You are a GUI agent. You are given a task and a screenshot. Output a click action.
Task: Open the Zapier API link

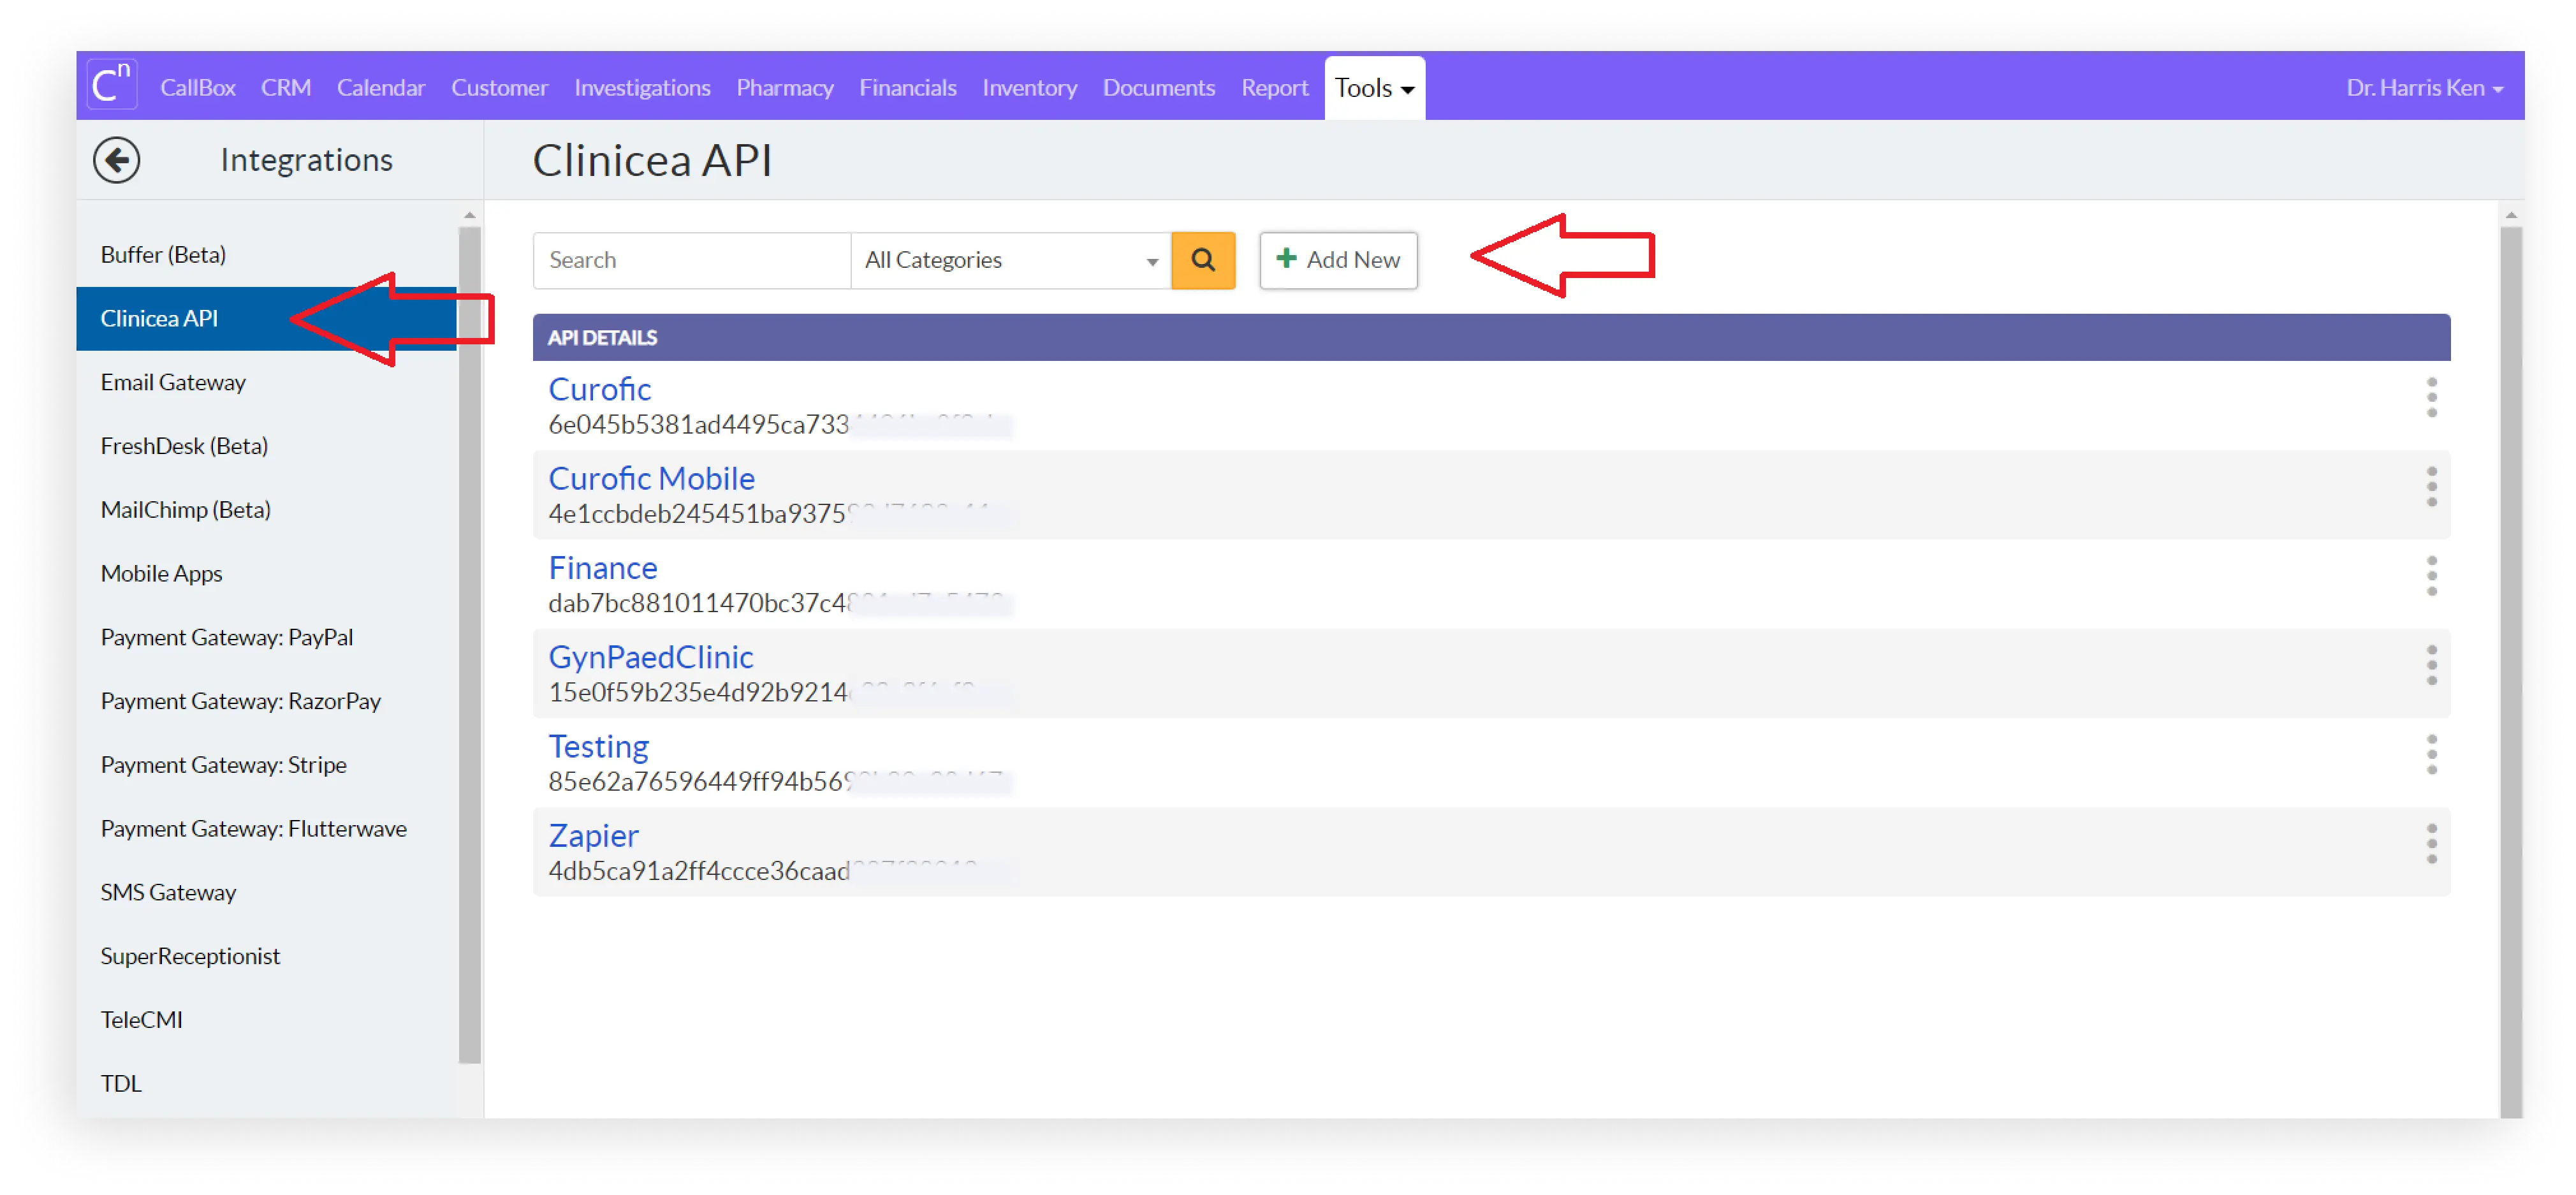pyautogui.click(x=593, y=836)
